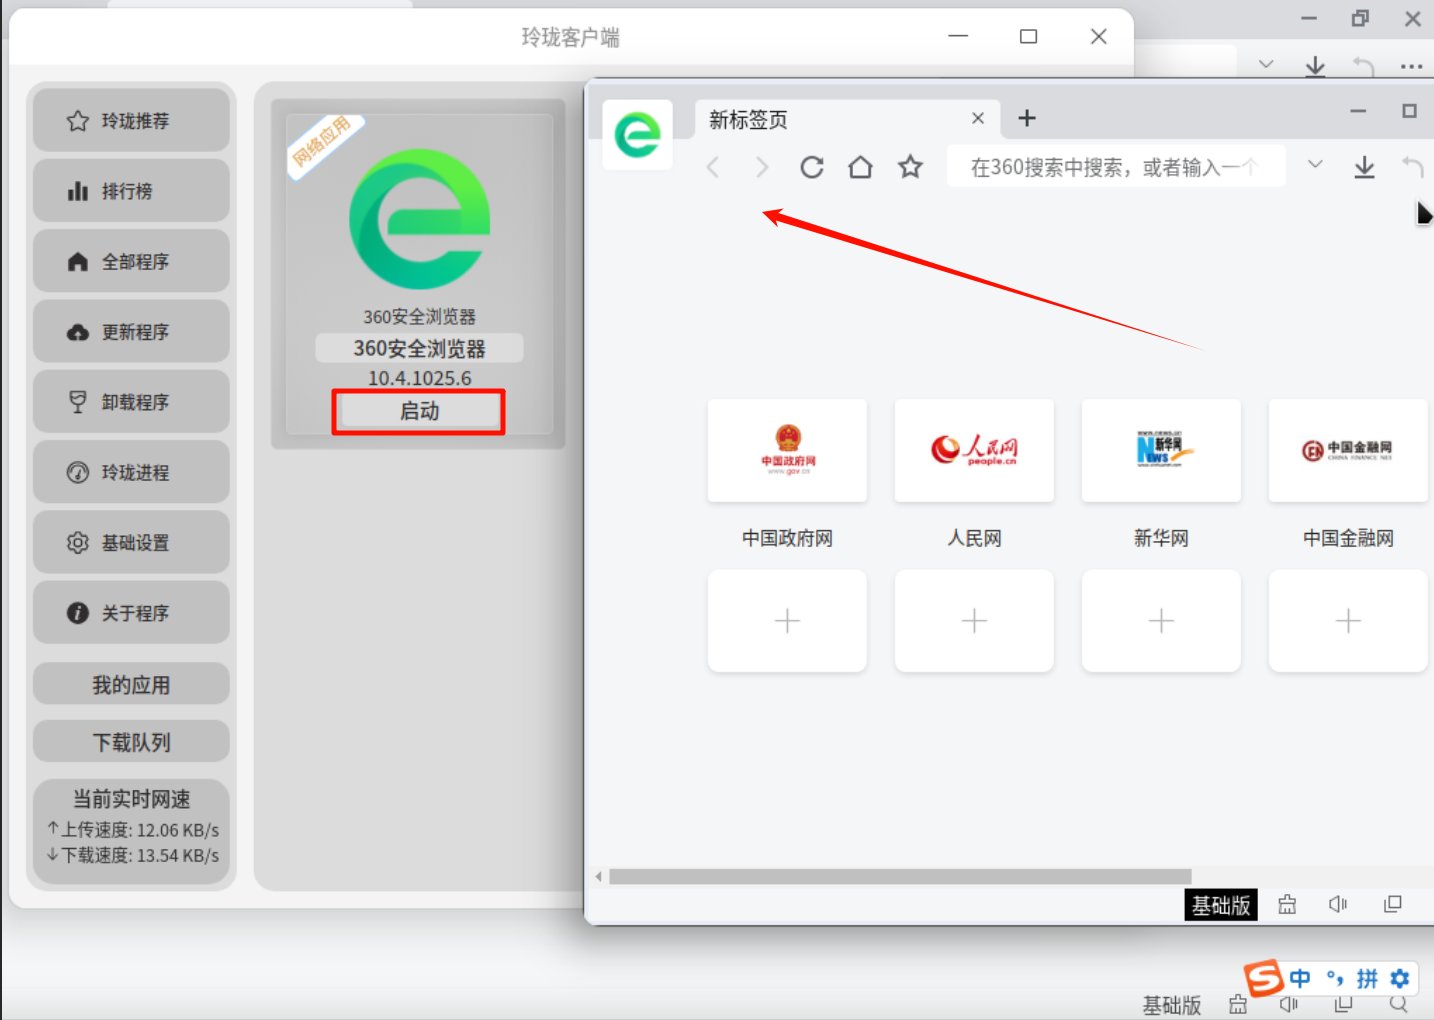Open 人民网 from its homepage thumbnail
This screenshot has height=1020, width=1434.
973,450
